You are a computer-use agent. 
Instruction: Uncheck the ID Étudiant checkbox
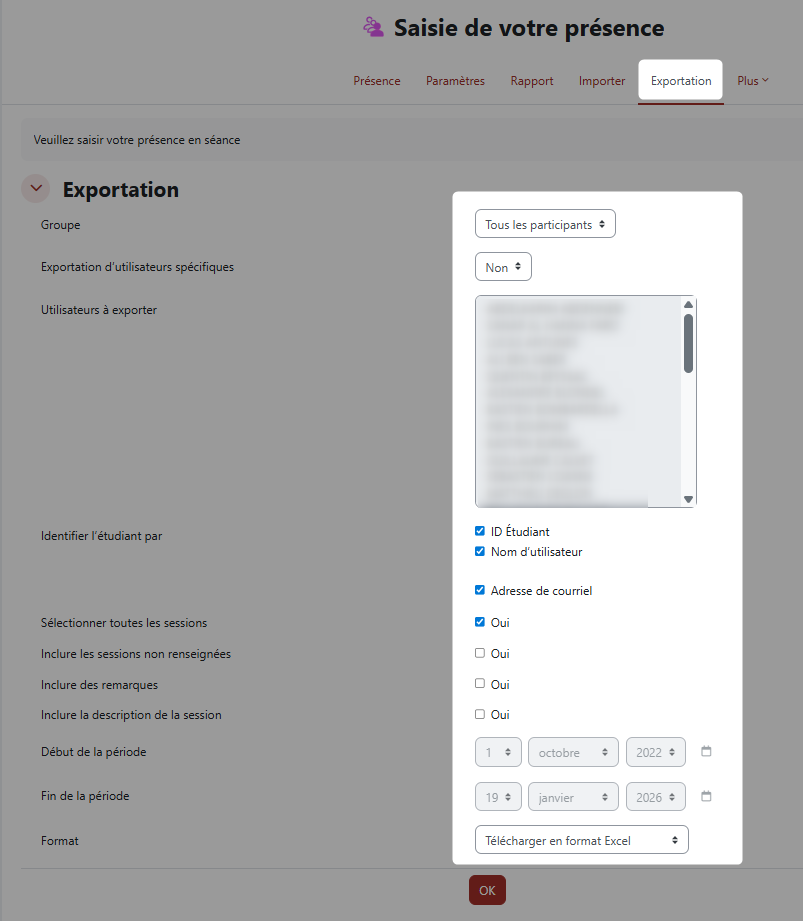[x=480, y=532]
